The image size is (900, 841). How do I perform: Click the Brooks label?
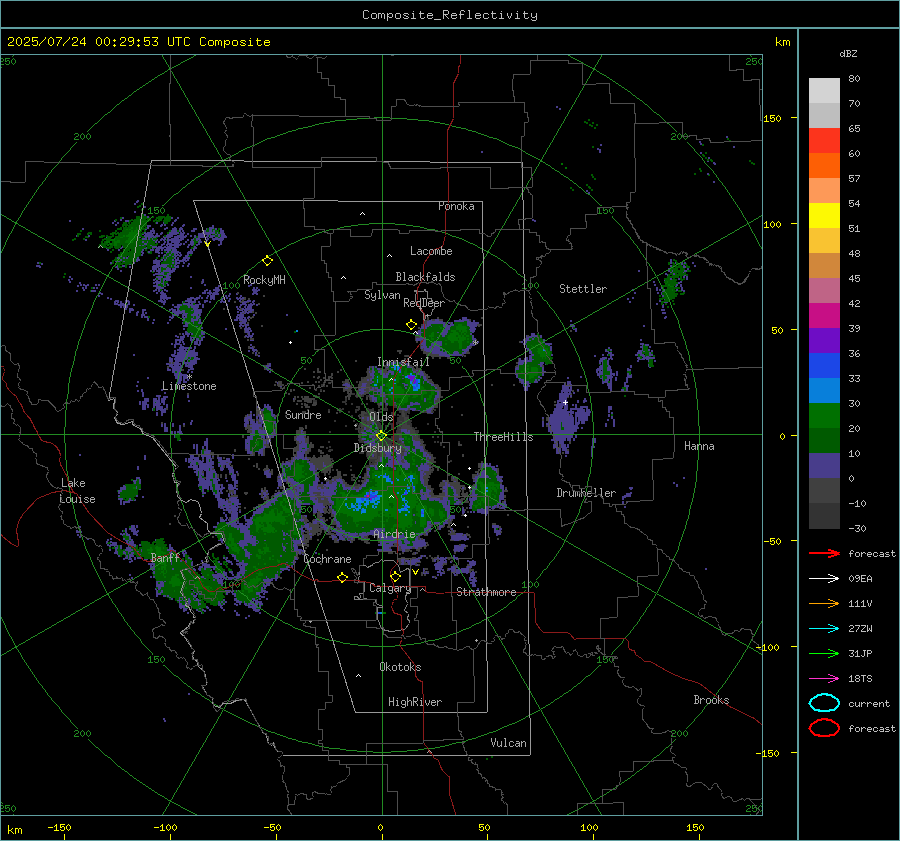(711, 700)
